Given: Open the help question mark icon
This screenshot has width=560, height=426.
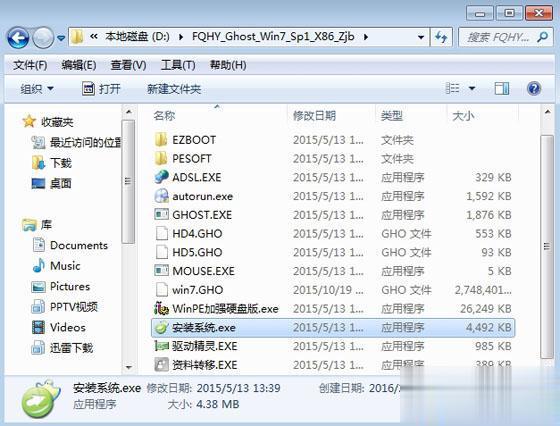Looking at the screenshot, I should 534,88.
